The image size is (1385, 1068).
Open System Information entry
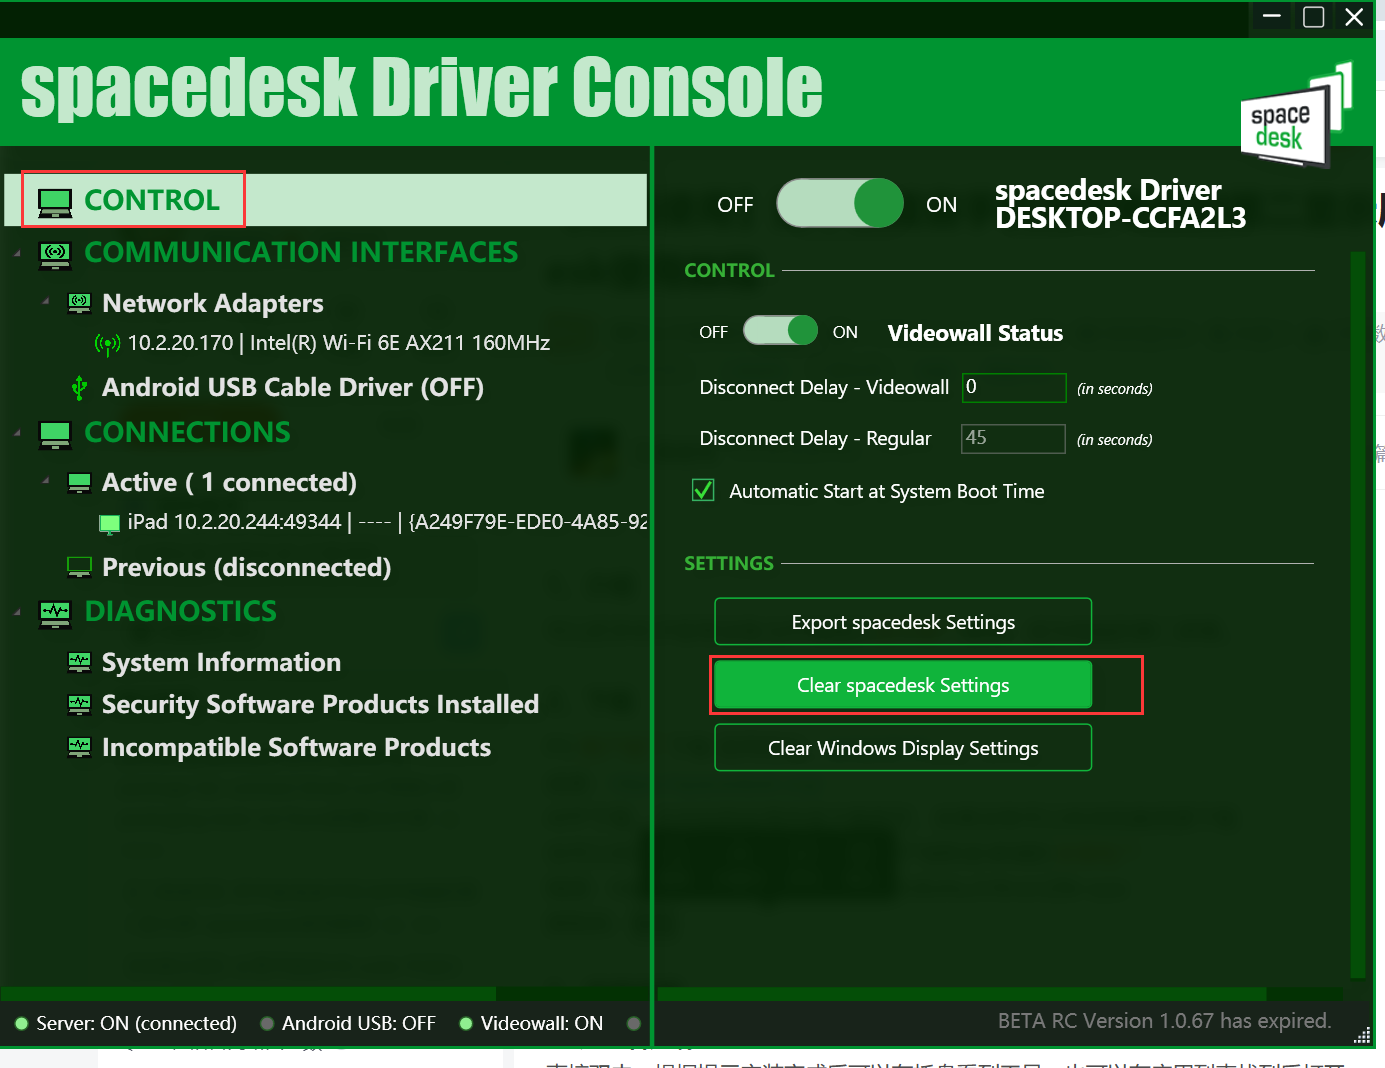[x=221, y=662]
